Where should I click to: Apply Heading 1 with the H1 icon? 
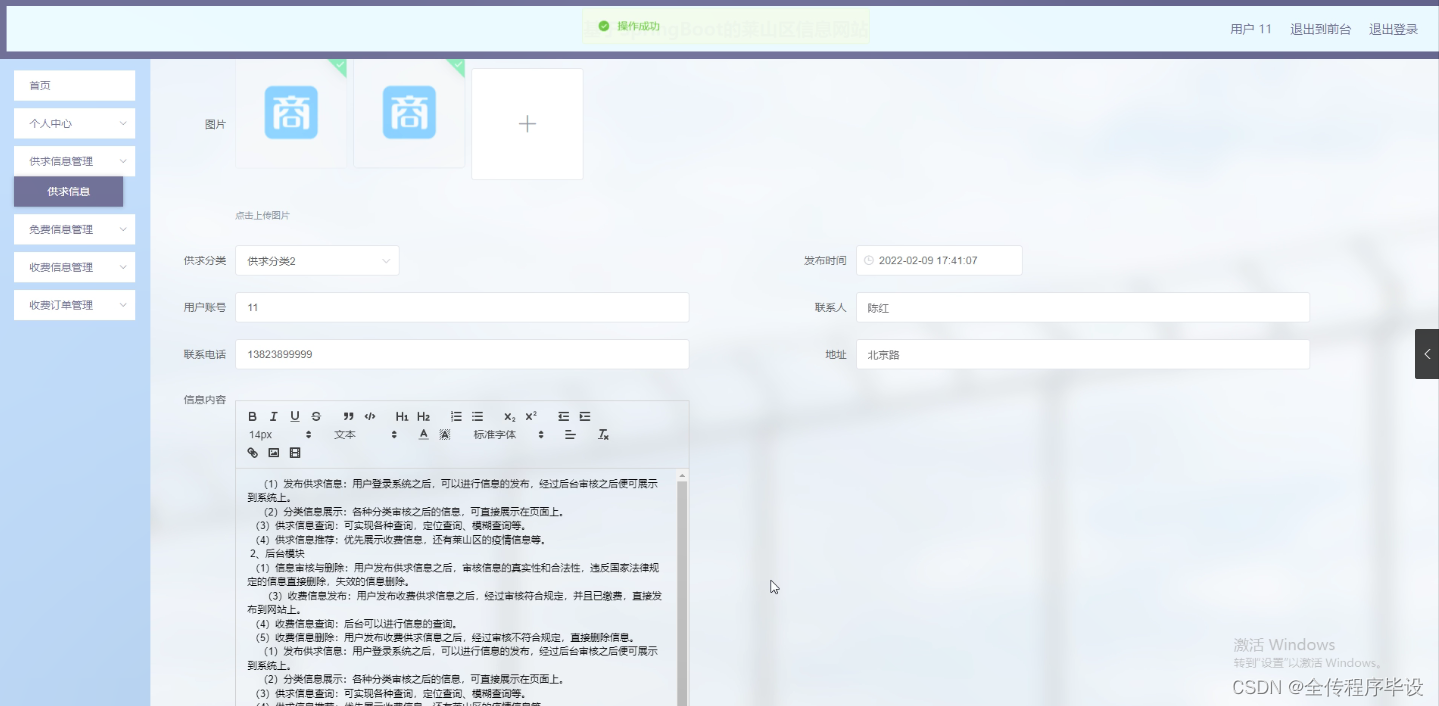pos(402,417)
